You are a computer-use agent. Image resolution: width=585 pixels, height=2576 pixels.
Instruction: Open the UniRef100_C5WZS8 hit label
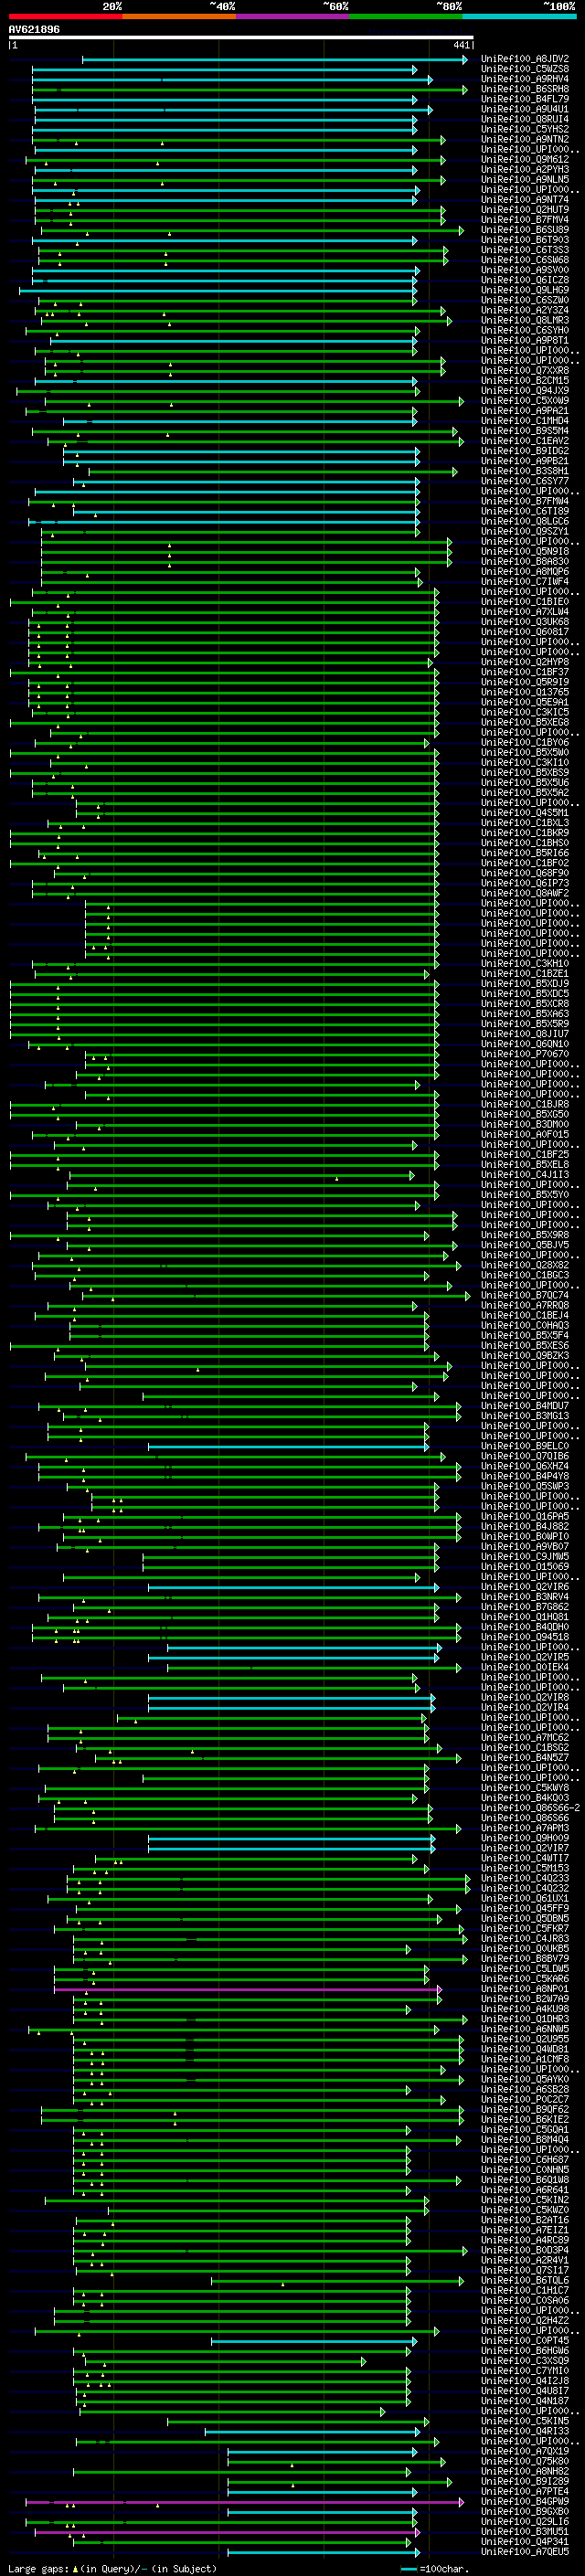(x=525, y=70)
